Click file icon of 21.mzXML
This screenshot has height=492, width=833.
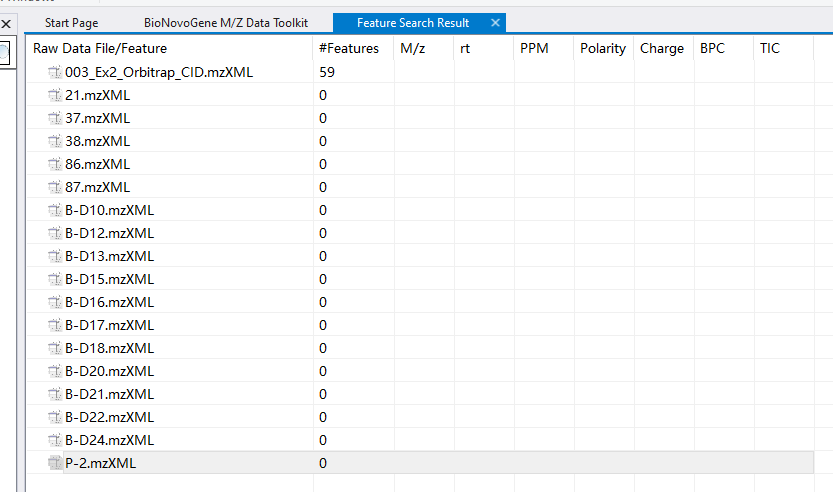point(55,95)
